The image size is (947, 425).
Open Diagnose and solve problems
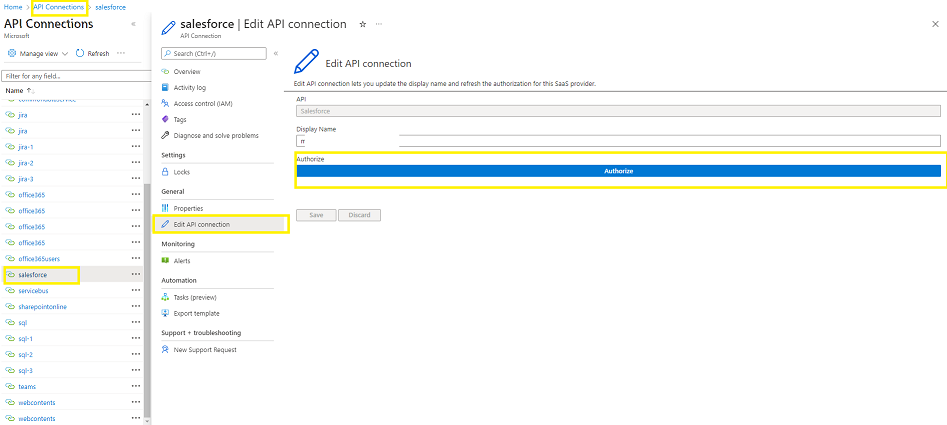click(x=216, y=136)
